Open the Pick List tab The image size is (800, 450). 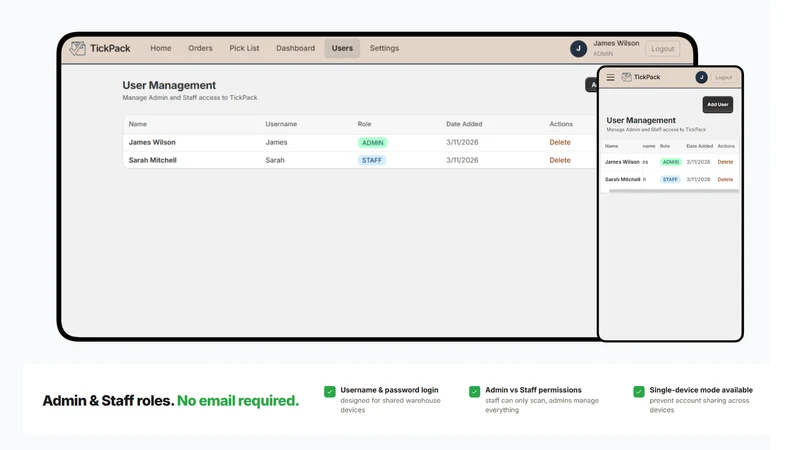click(244, 48)
